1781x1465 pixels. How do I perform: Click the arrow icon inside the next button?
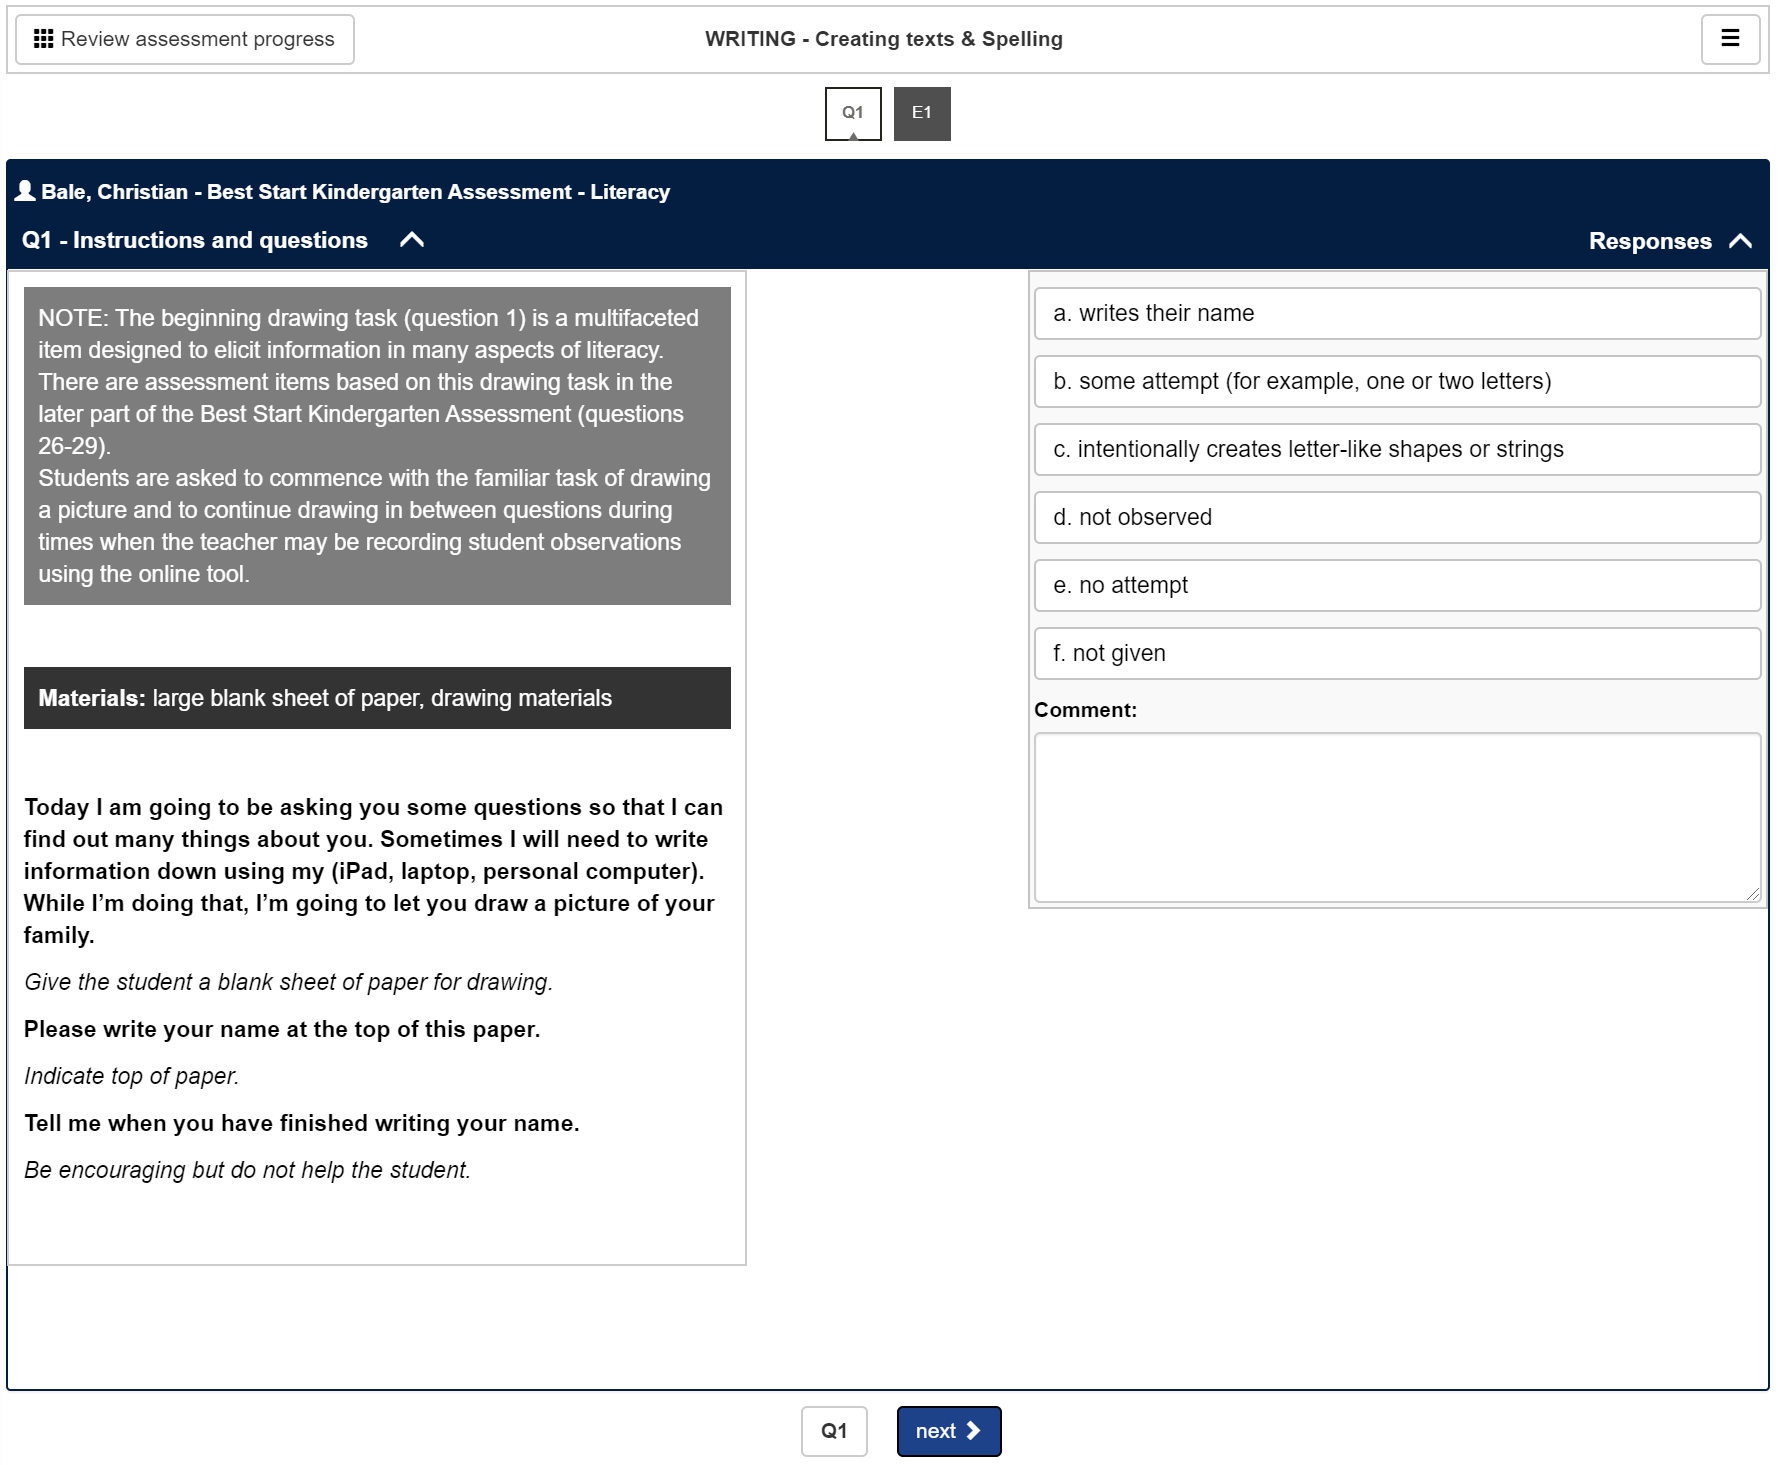(974, 1430)
